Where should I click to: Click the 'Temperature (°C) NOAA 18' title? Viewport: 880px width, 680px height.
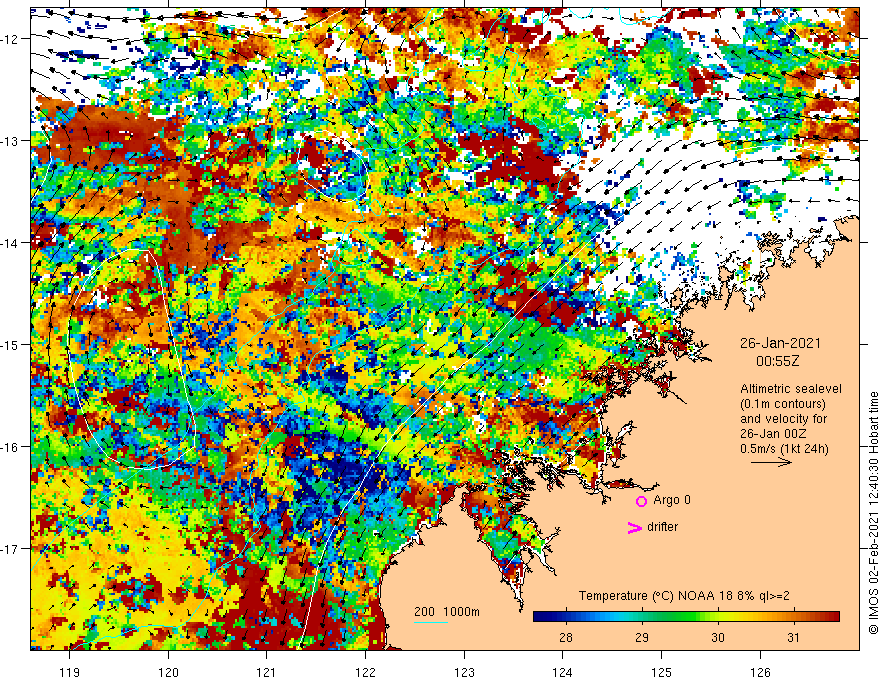(658, 596)
